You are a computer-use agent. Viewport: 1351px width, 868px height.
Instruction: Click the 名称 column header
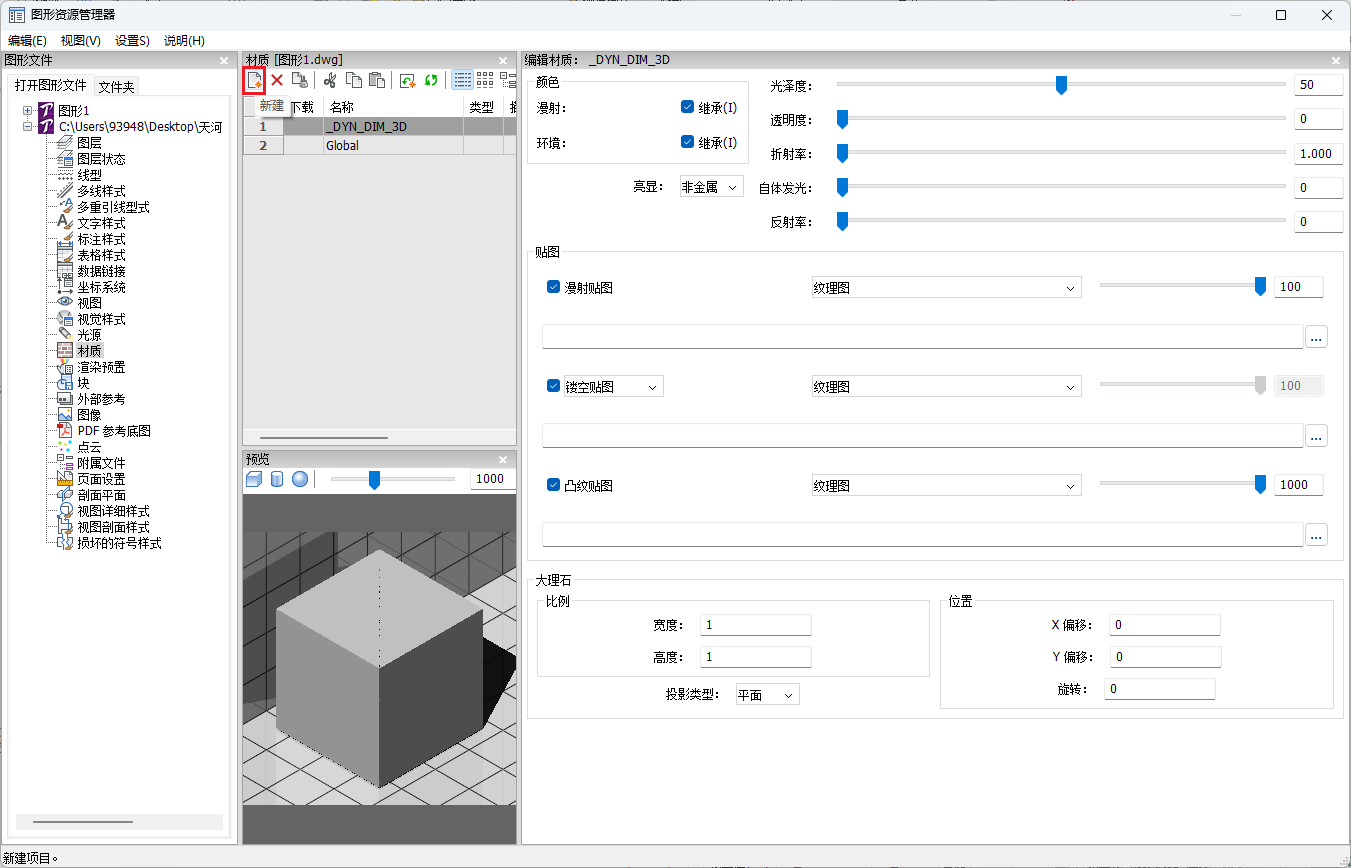[x=393, y=107]
